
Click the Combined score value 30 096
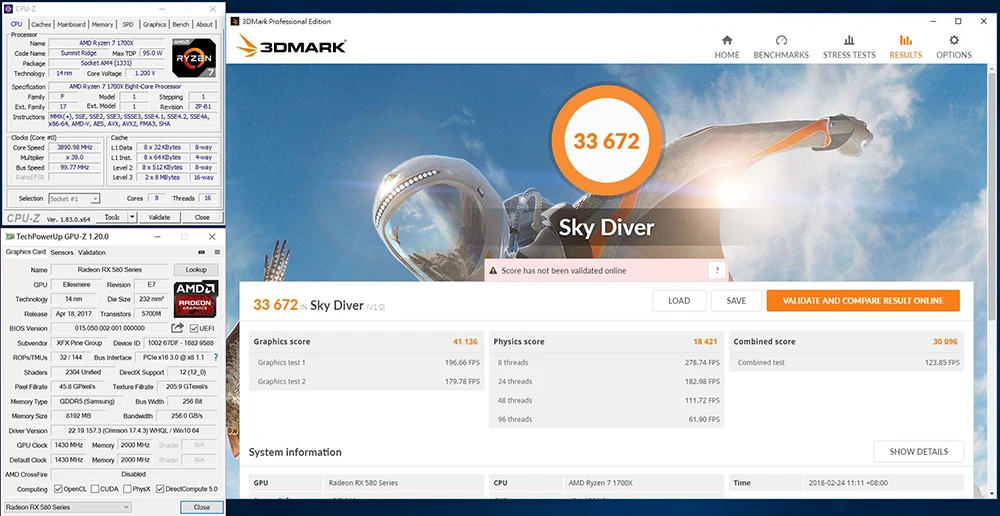pyautogui.click(x=945, y=342)
